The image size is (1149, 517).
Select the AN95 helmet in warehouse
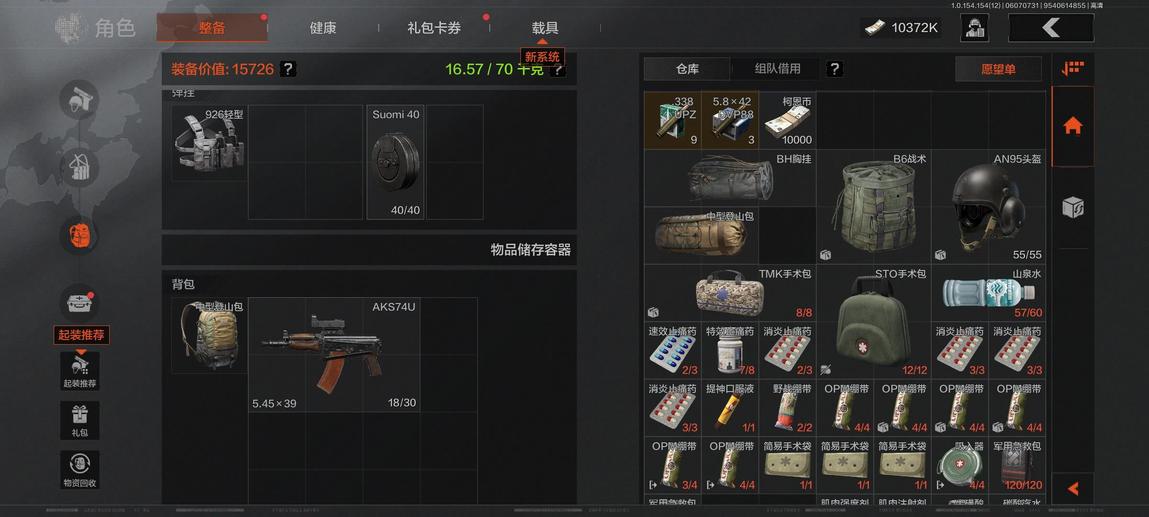[x=989, y=207]
